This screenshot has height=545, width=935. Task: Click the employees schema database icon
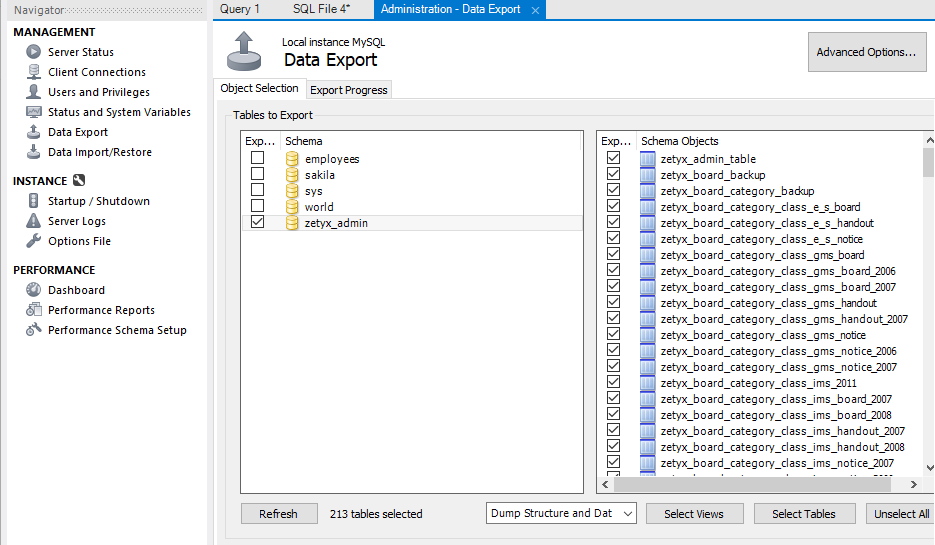[x=292, y=159]
